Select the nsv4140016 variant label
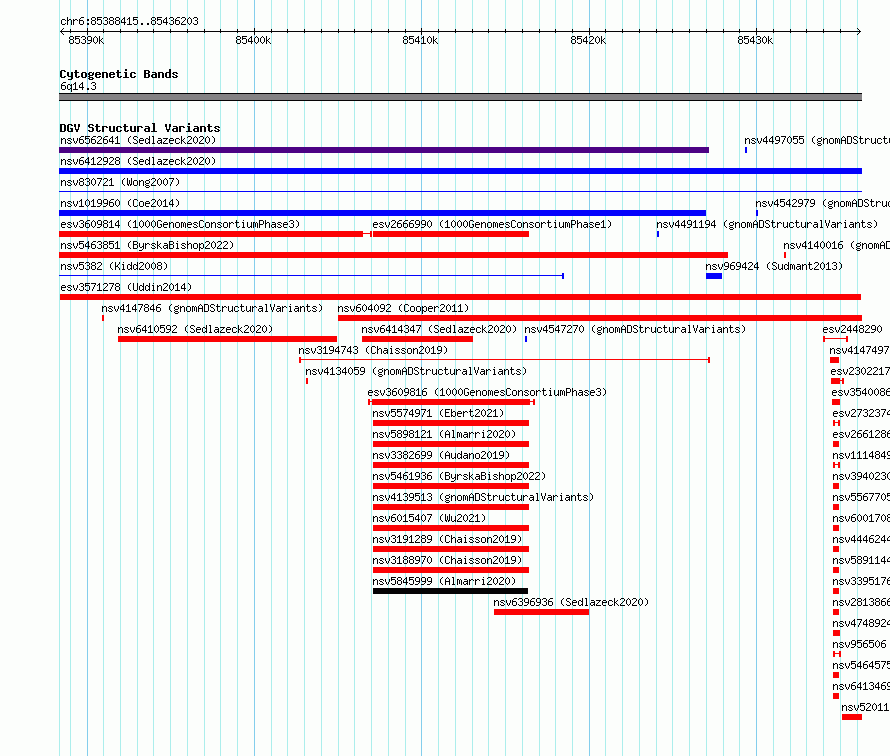Viewport: 890px width, 756px height. [837, 245]
